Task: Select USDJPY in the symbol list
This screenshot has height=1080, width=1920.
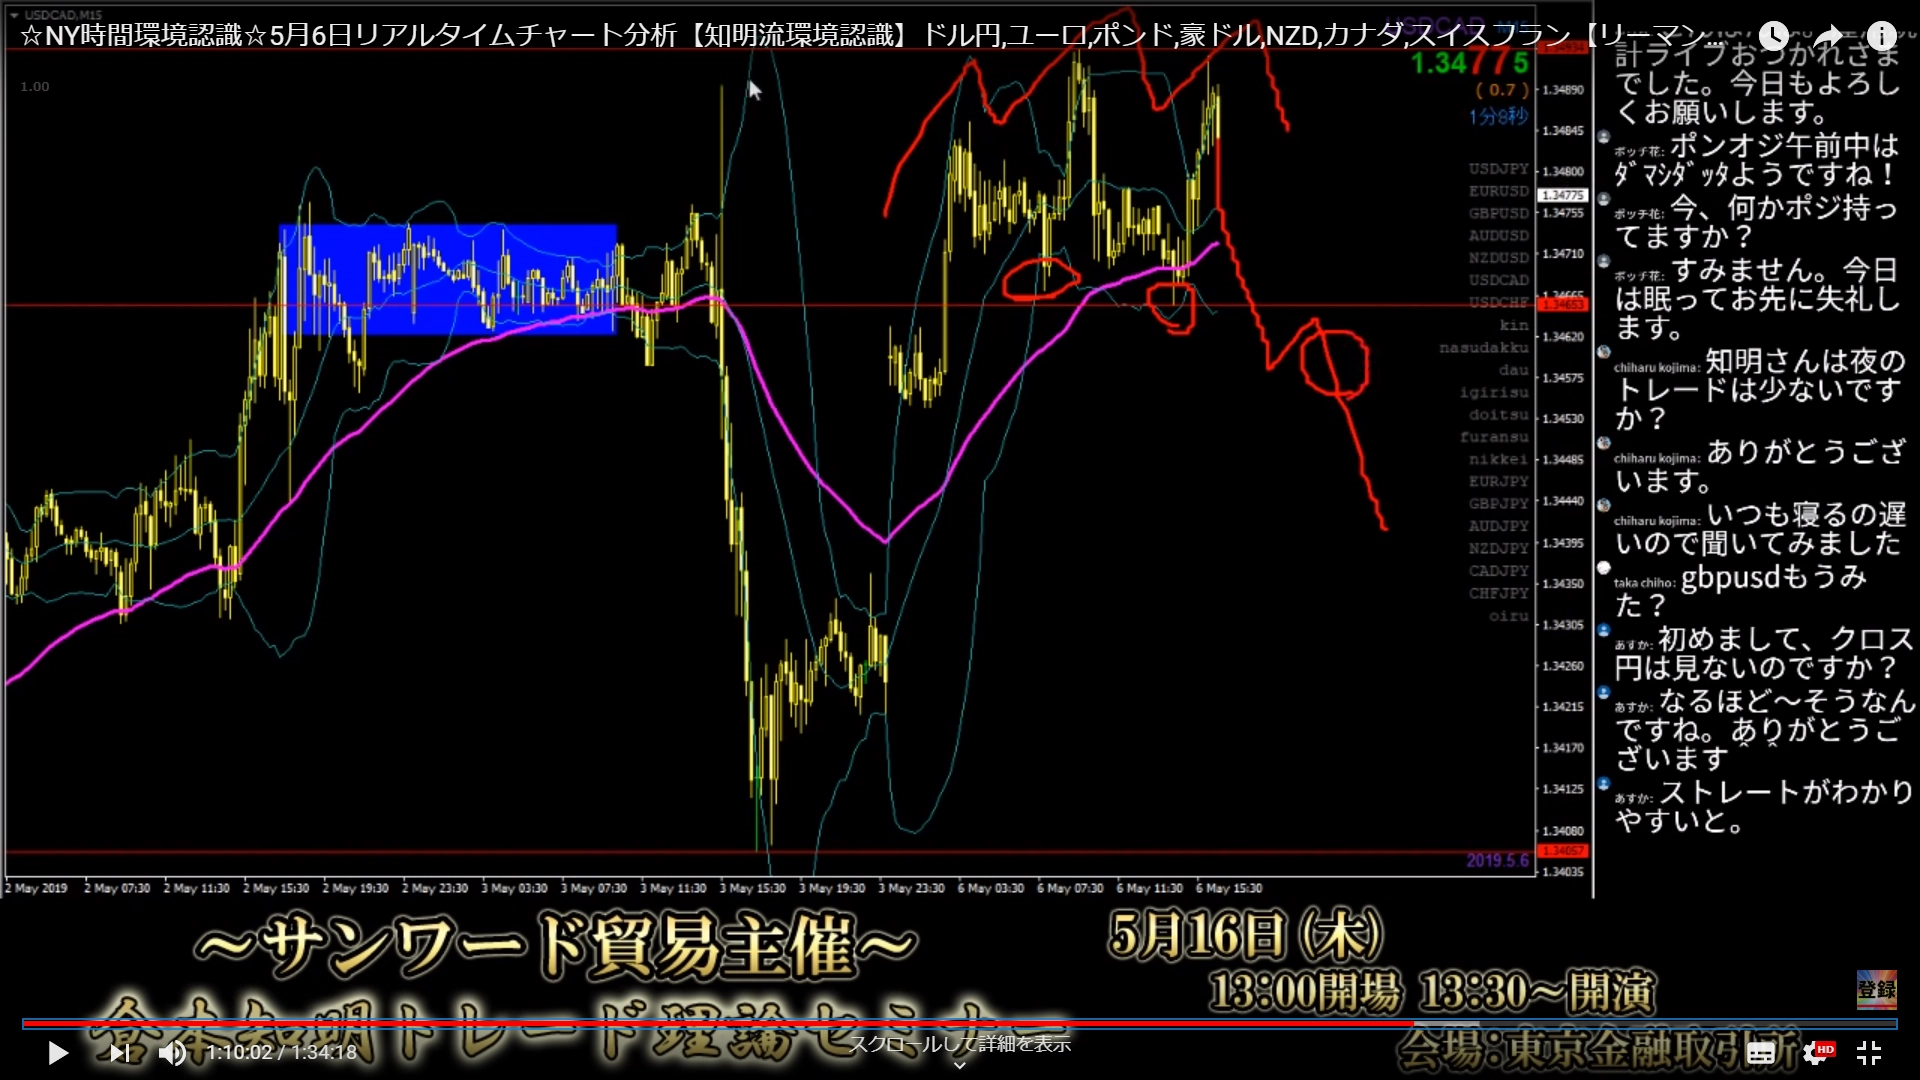Action: 1498,169
